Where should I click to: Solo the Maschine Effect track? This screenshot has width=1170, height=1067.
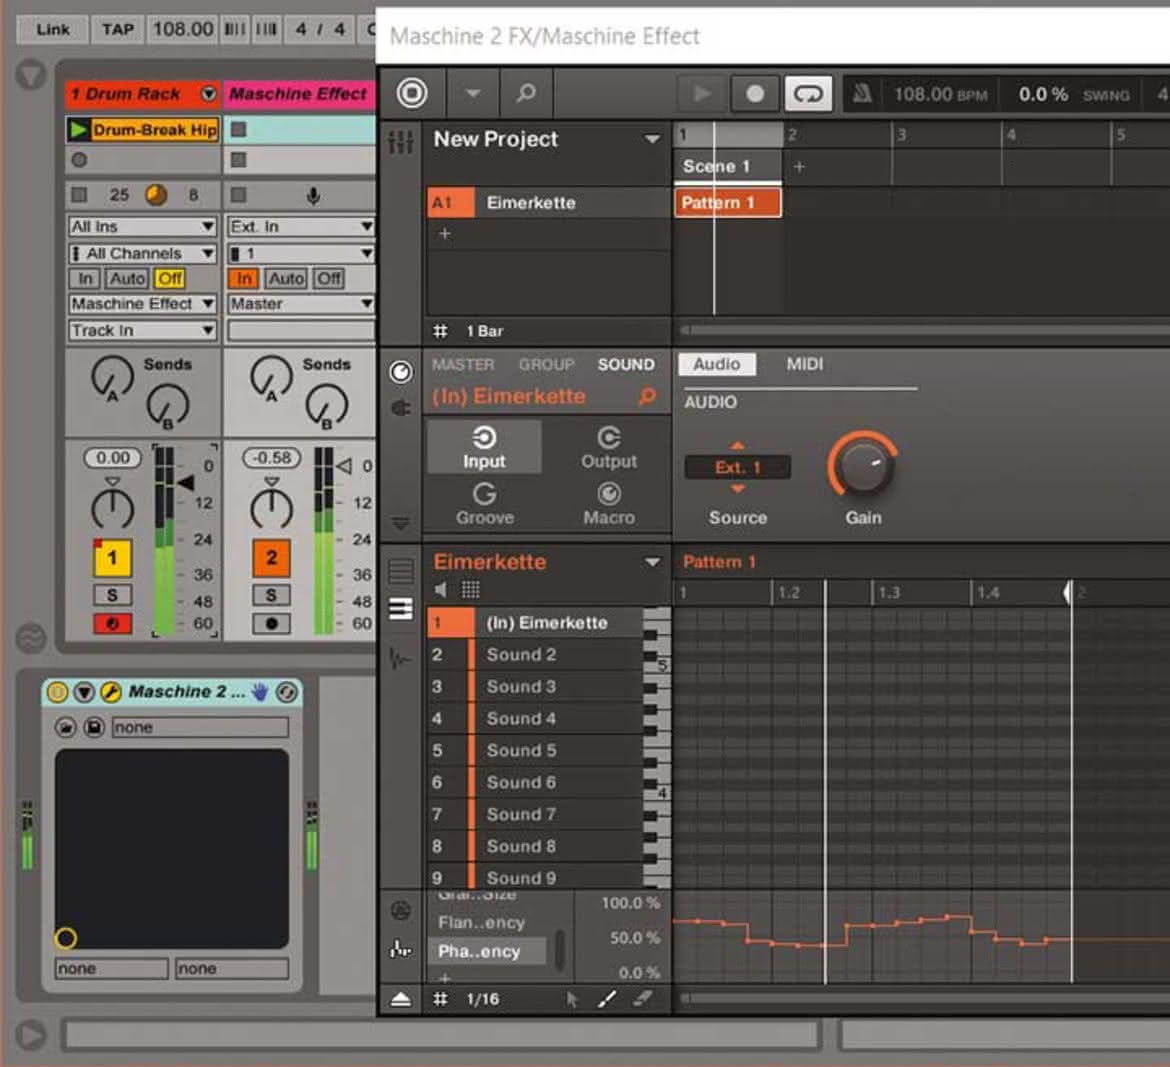pyautogui.click(x=271, y=595)
